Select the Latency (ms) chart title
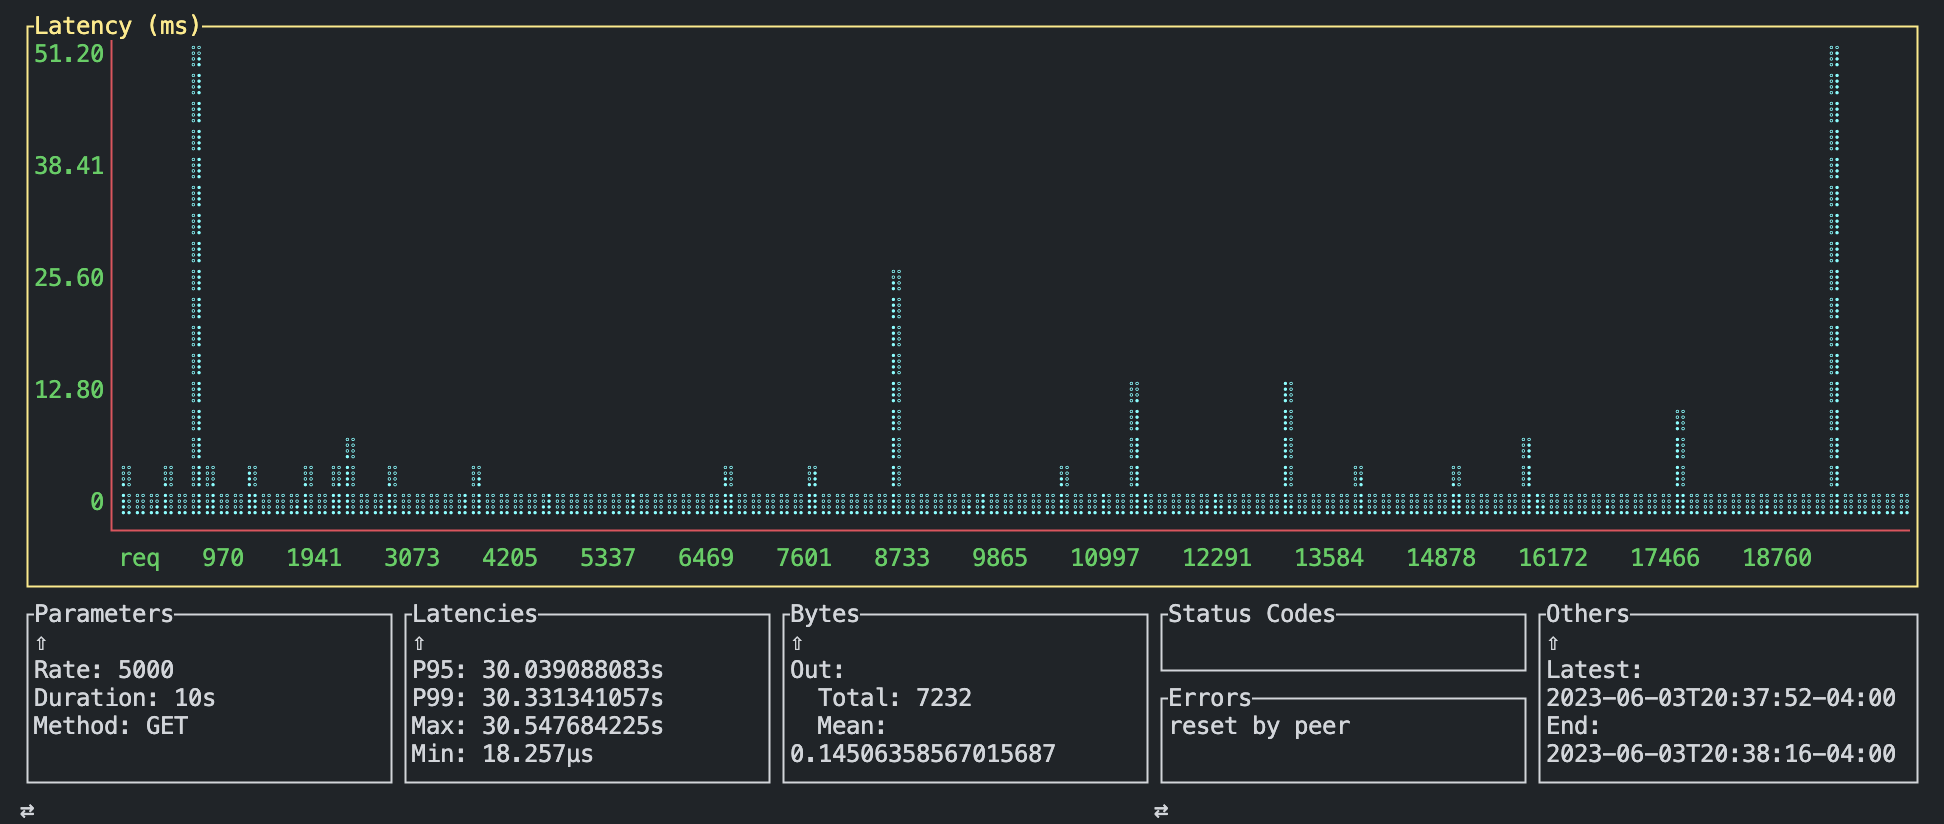Image resolution: width=1944 pixels, height=824 pixels. [117, 26]
